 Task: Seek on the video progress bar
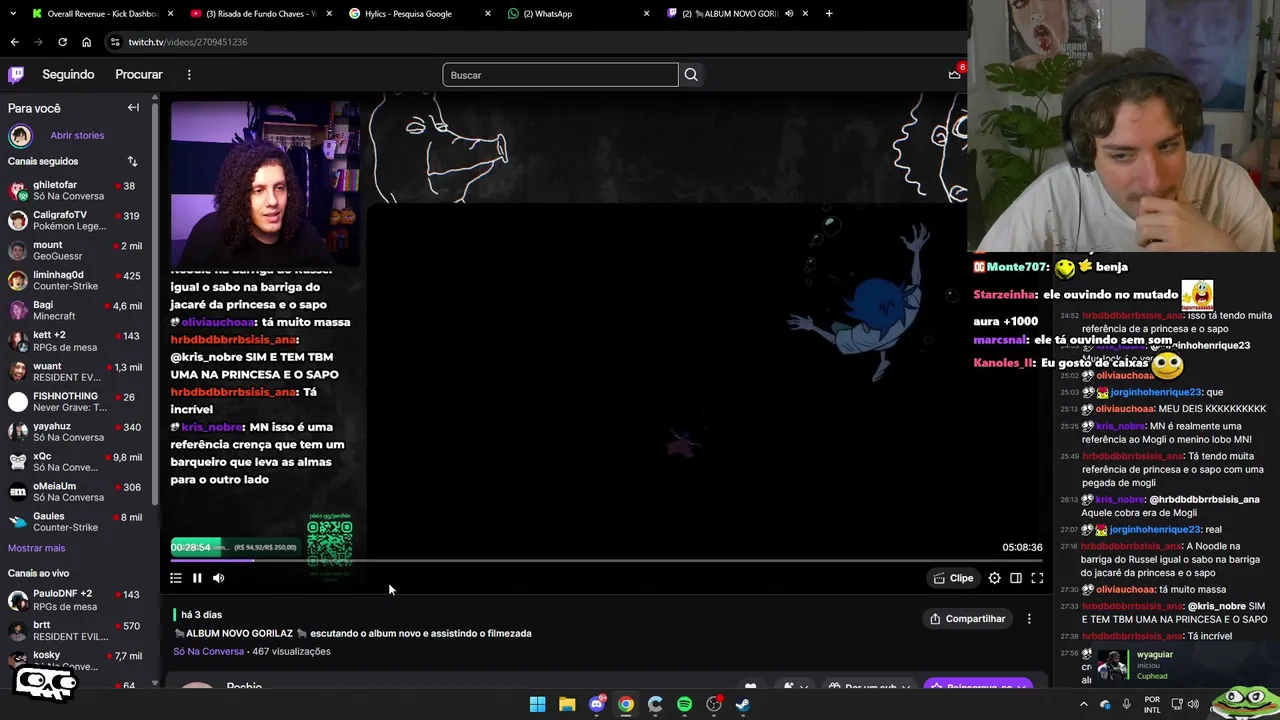point(607,561)
